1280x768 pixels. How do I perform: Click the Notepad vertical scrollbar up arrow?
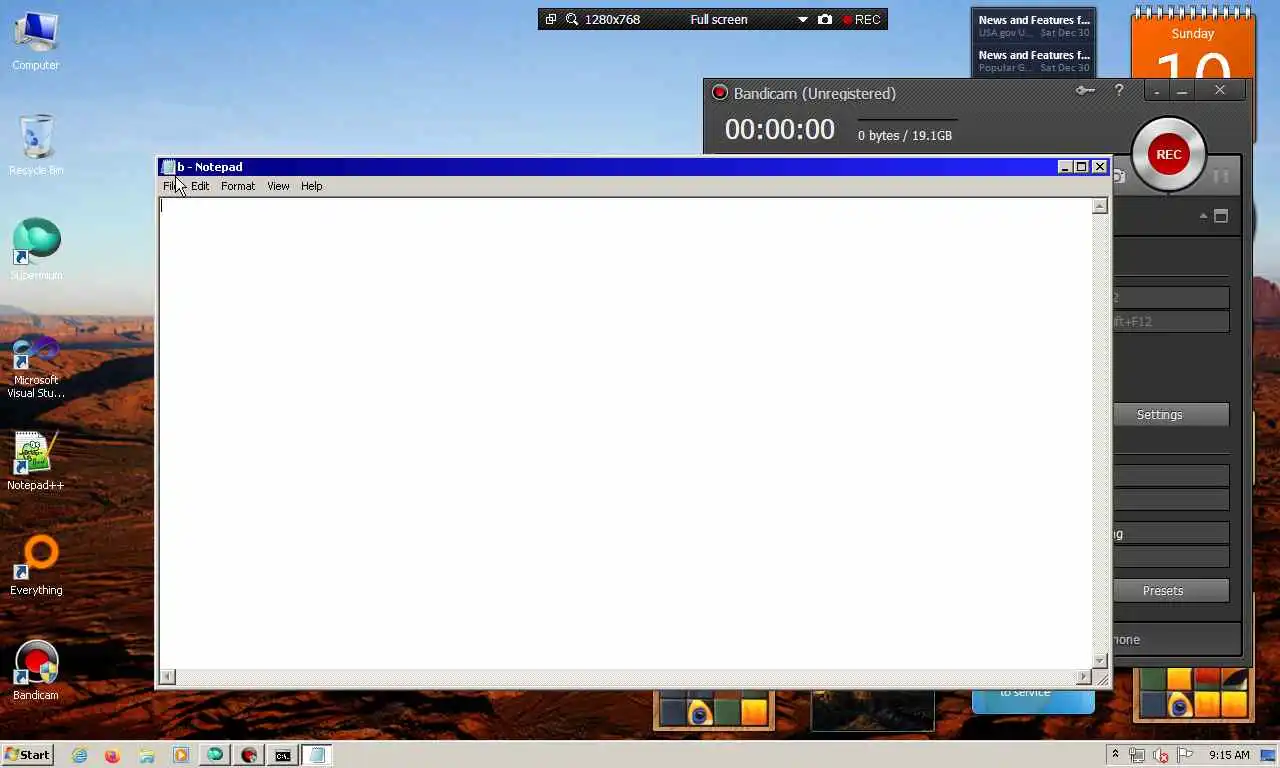pos(1100,206)
